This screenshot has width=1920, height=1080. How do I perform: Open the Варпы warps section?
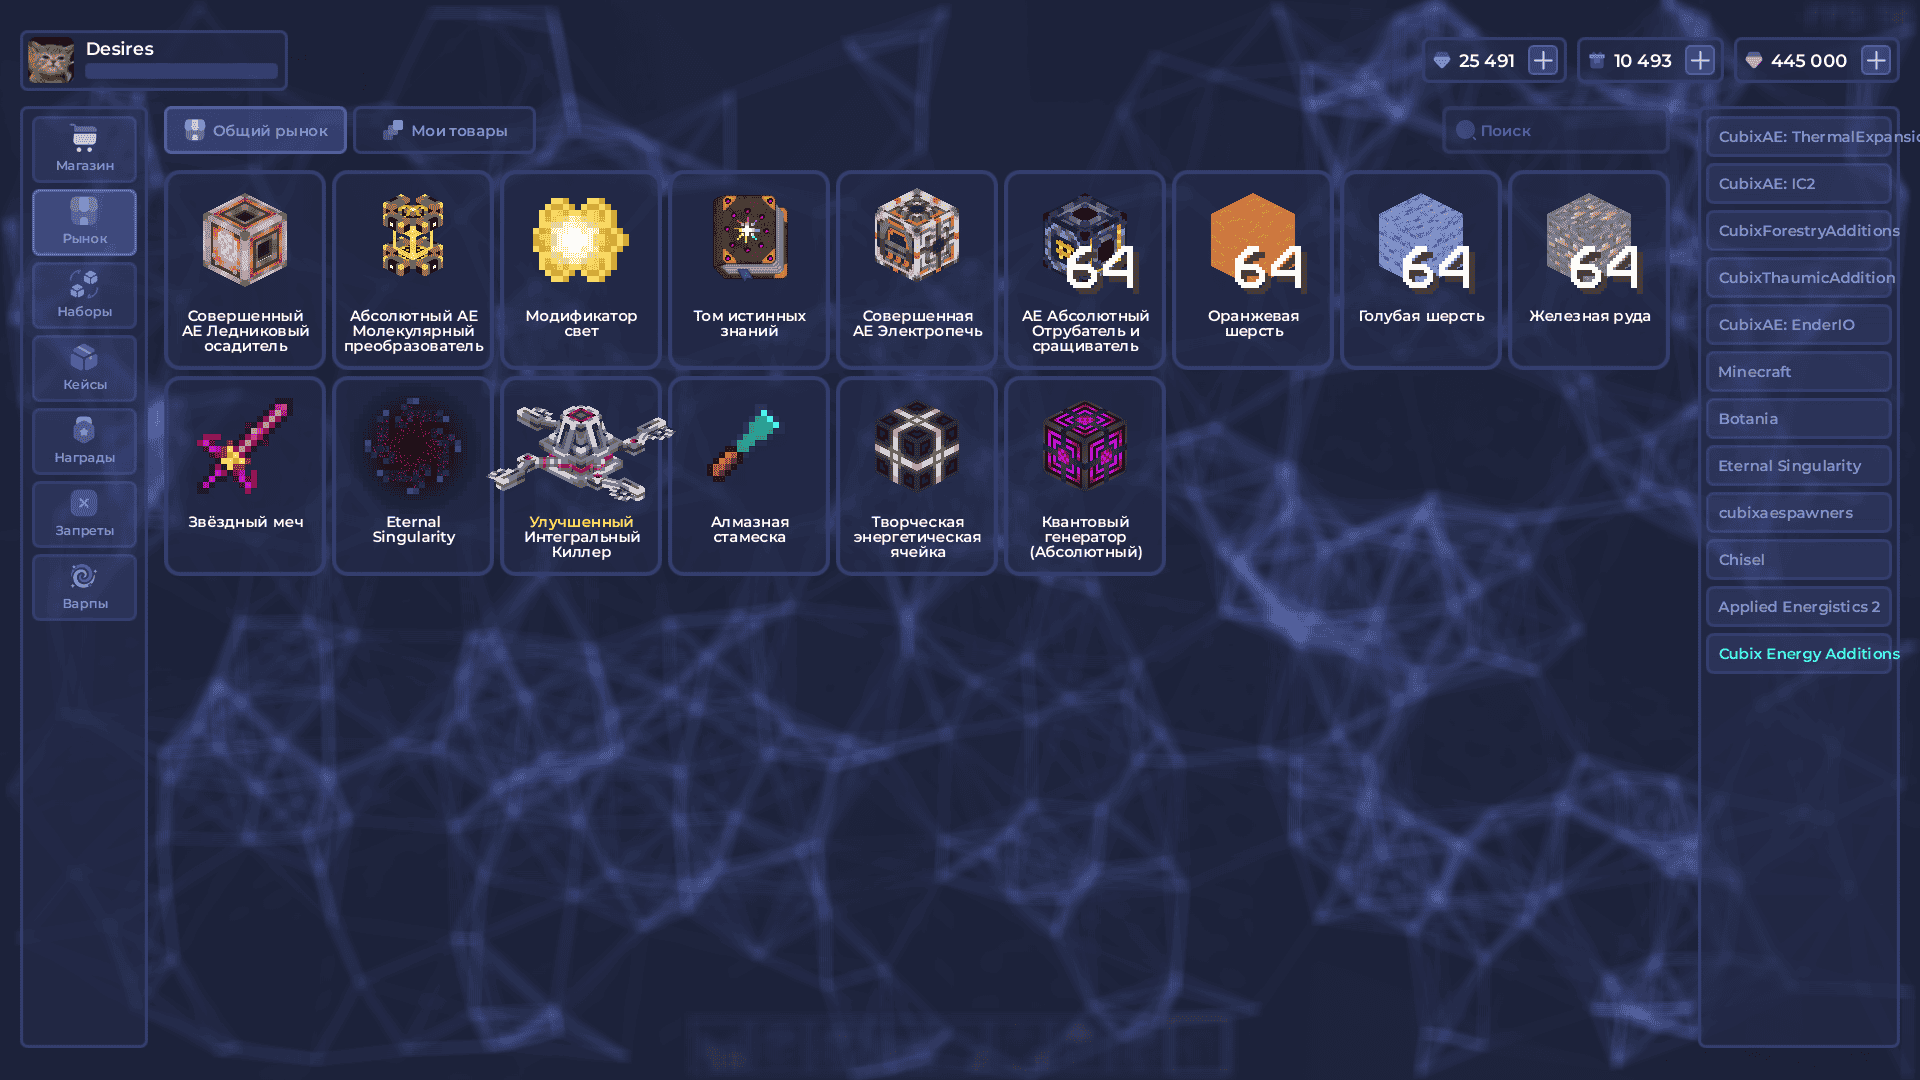[x=84, y=587]
